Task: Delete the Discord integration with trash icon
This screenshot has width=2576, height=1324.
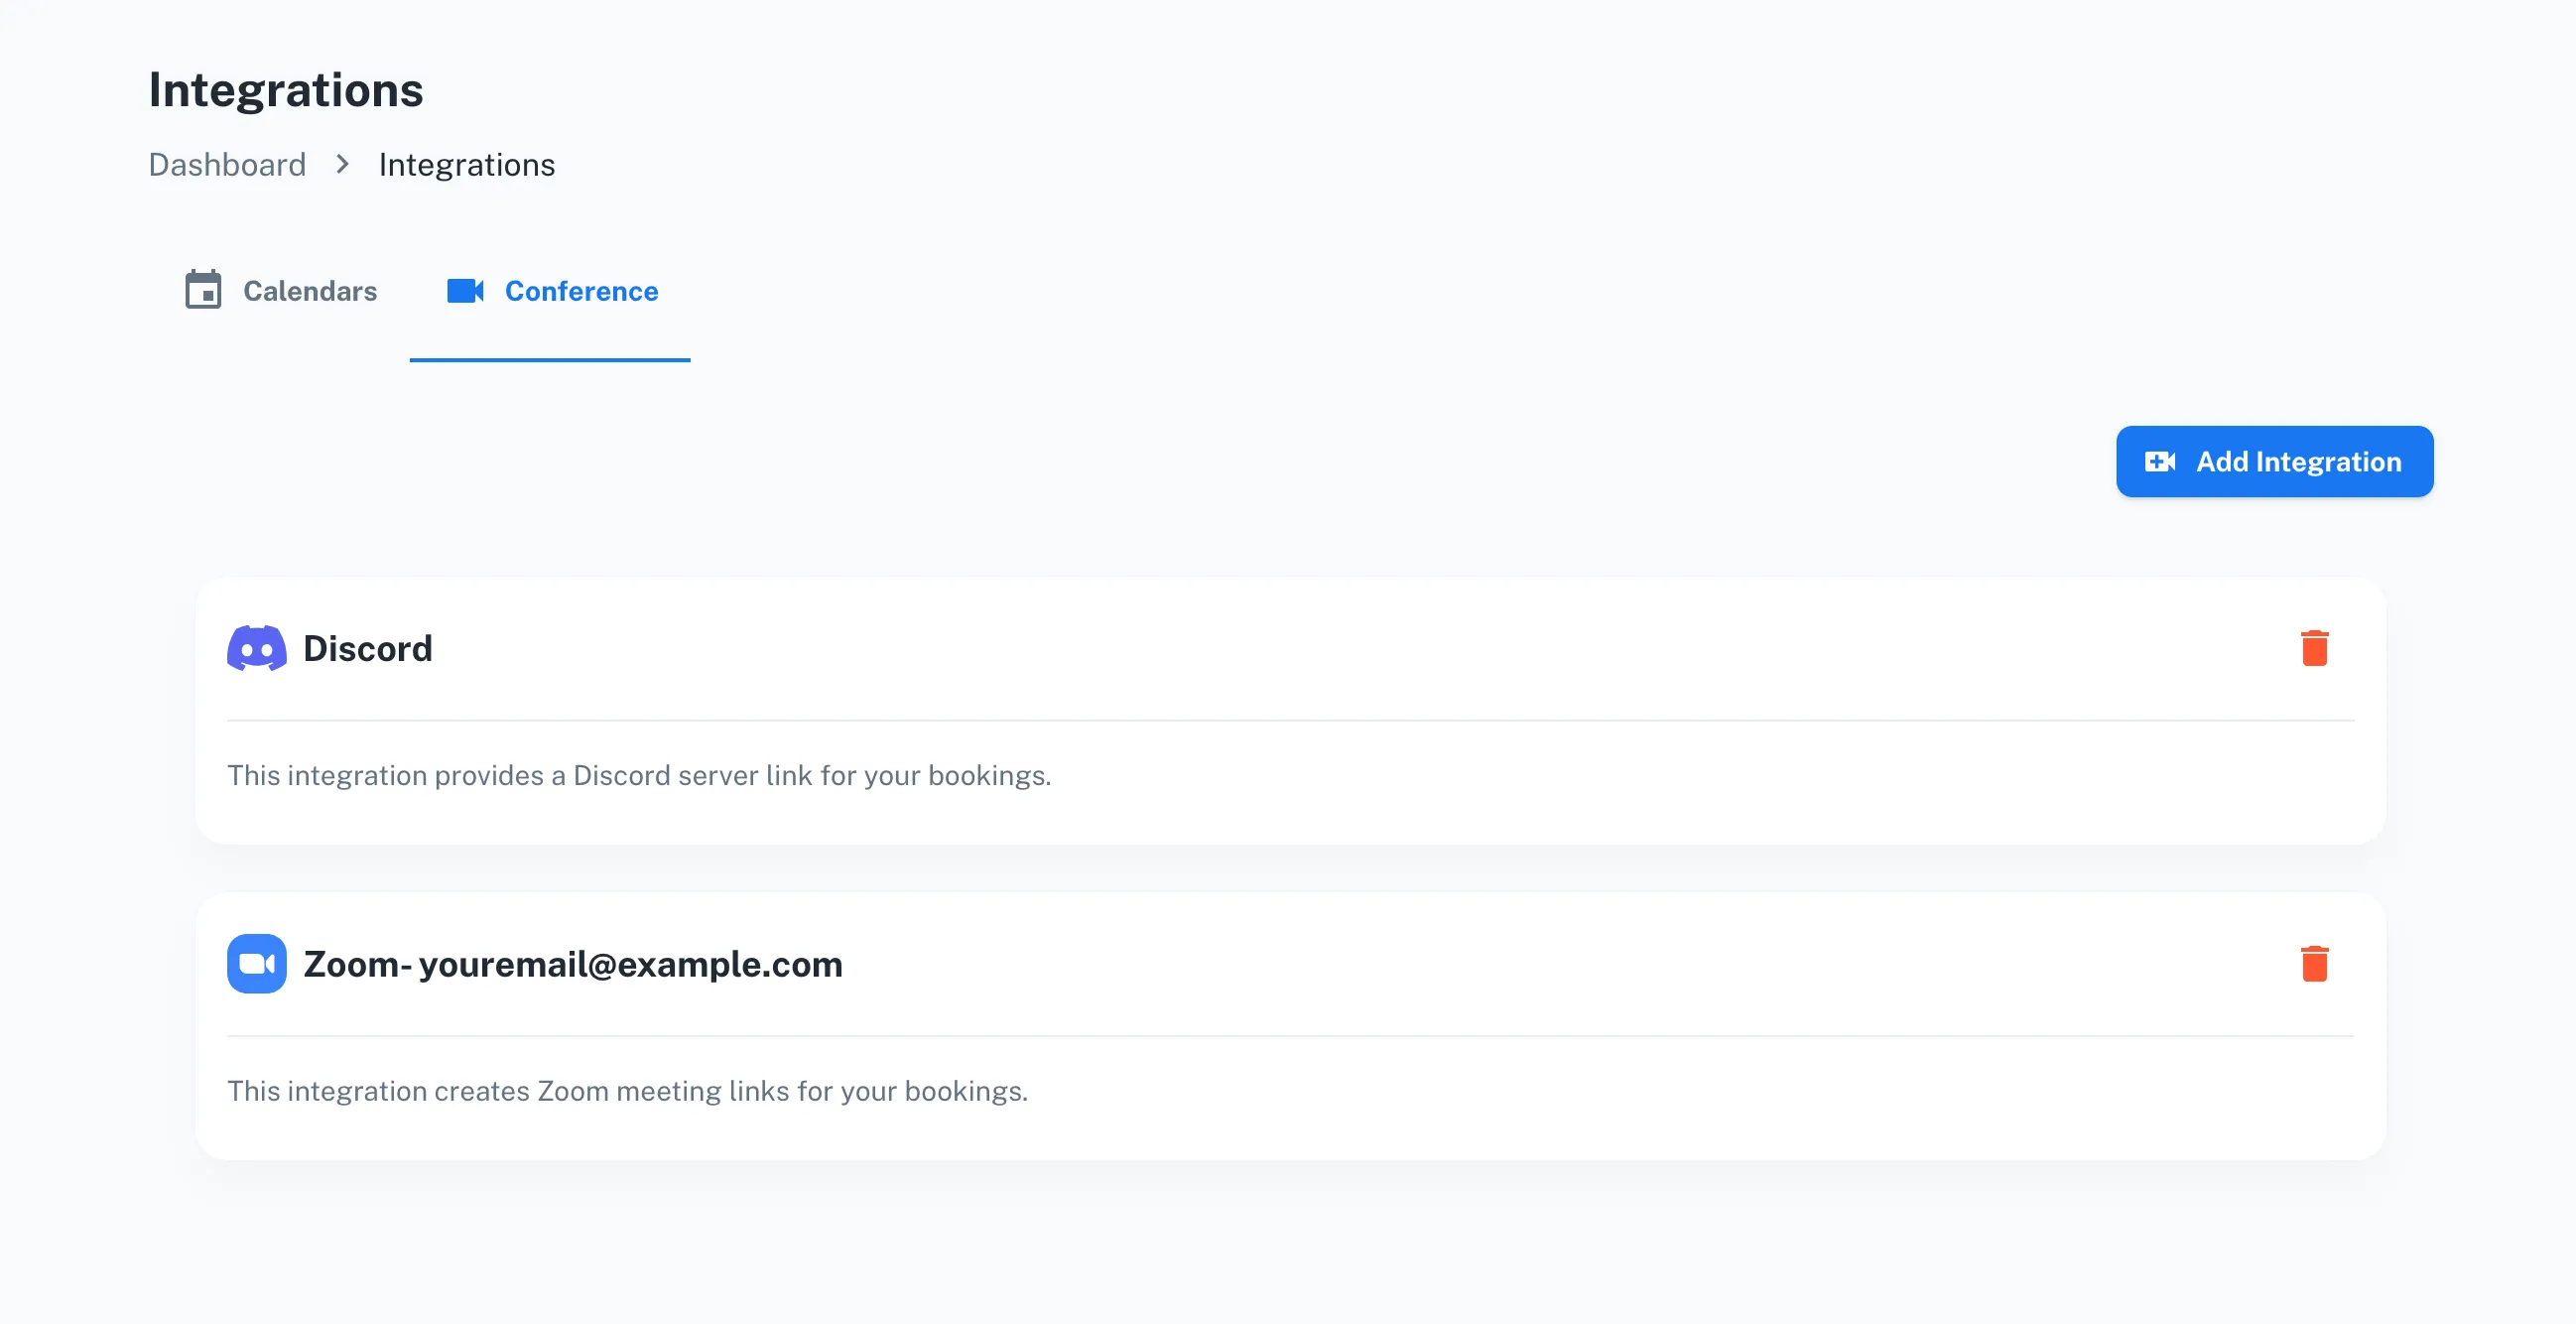Action: point(2314,648)
